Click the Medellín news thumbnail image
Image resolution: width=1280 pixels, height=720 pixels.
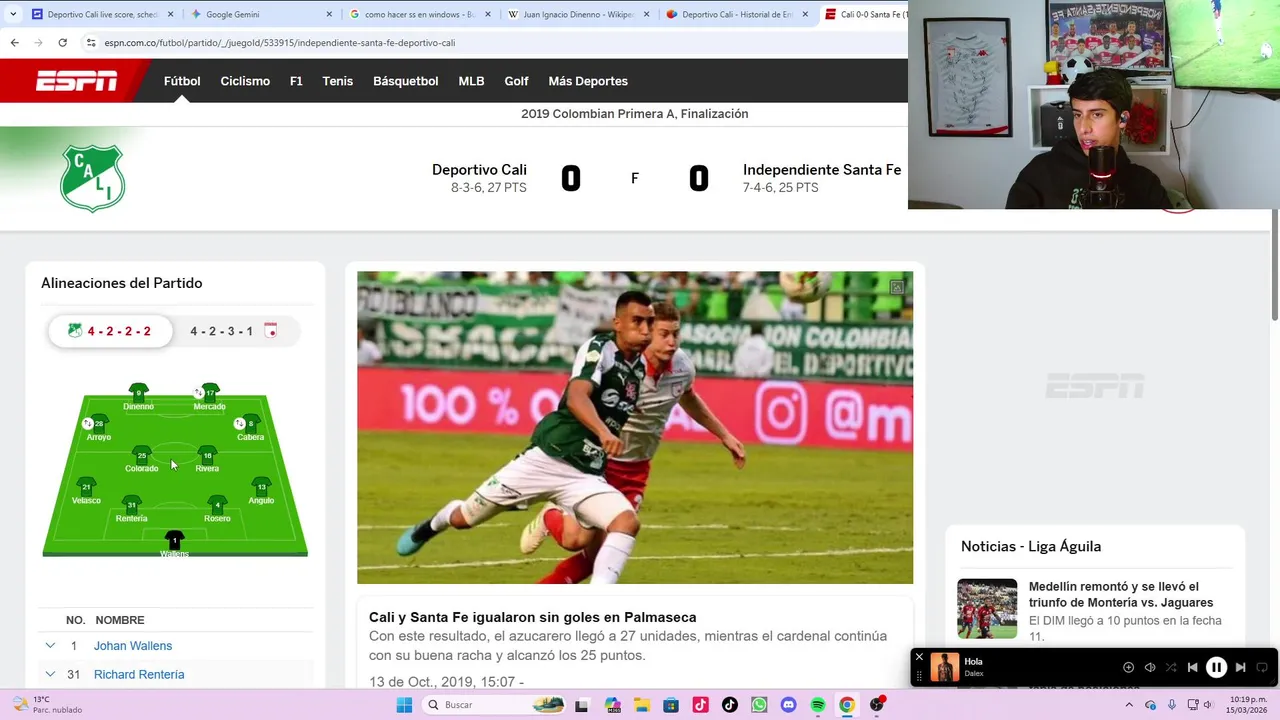coord(987,609)
